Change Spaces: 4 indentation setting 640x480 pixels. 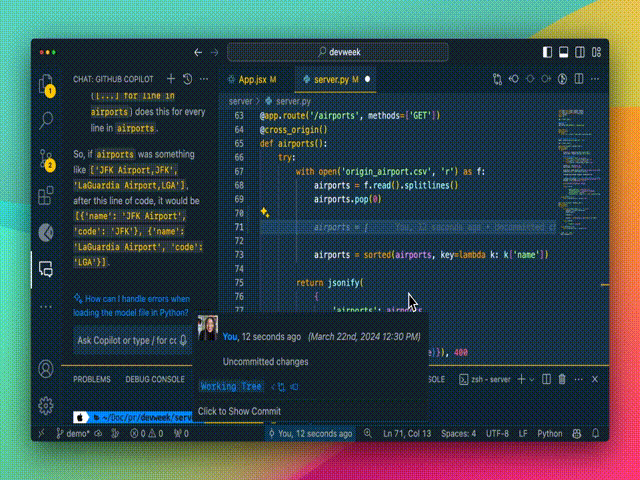(x=458, y=433)
